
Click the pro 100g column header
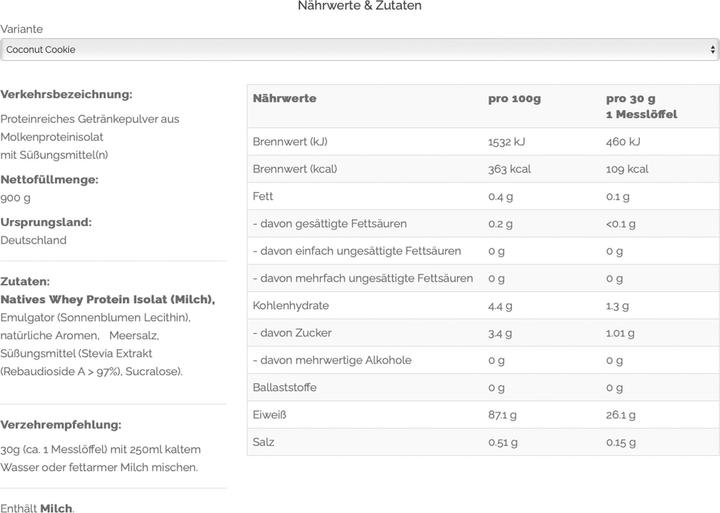(x=514, y=98)
